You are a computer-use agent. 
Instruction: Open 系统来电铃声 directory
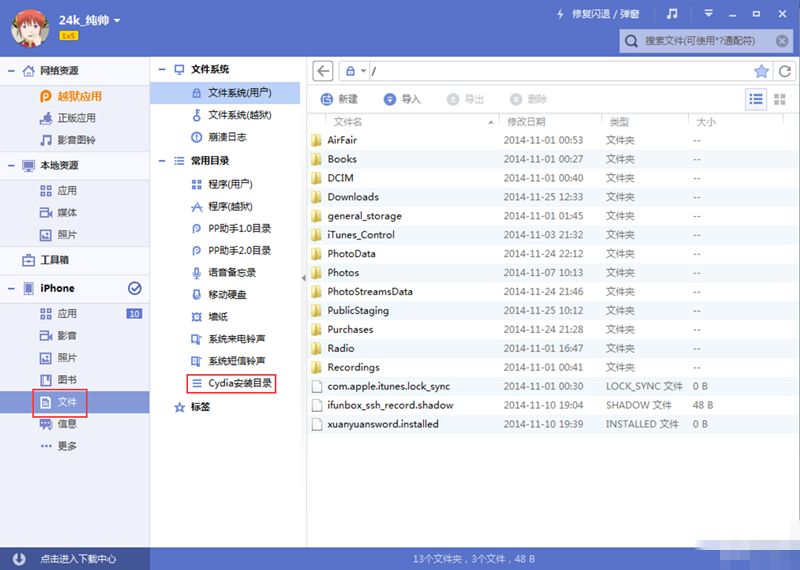pyautogui.click(x=226, y=339)
